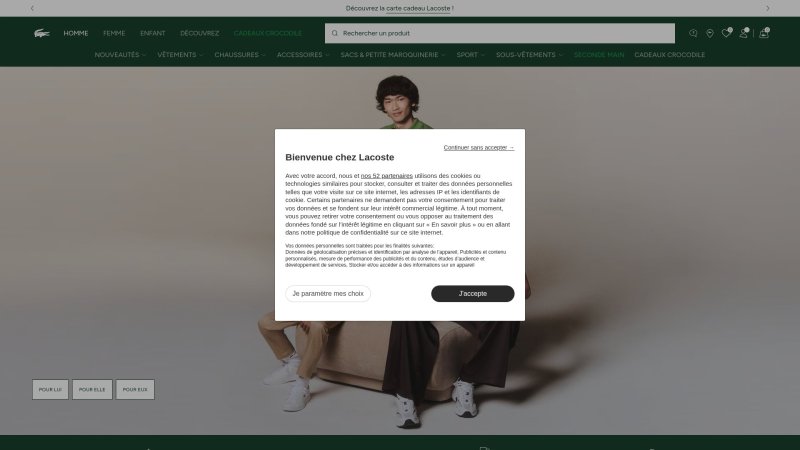Open the store locator pin icon
The image size is (800, 450).
click(710, 33)
